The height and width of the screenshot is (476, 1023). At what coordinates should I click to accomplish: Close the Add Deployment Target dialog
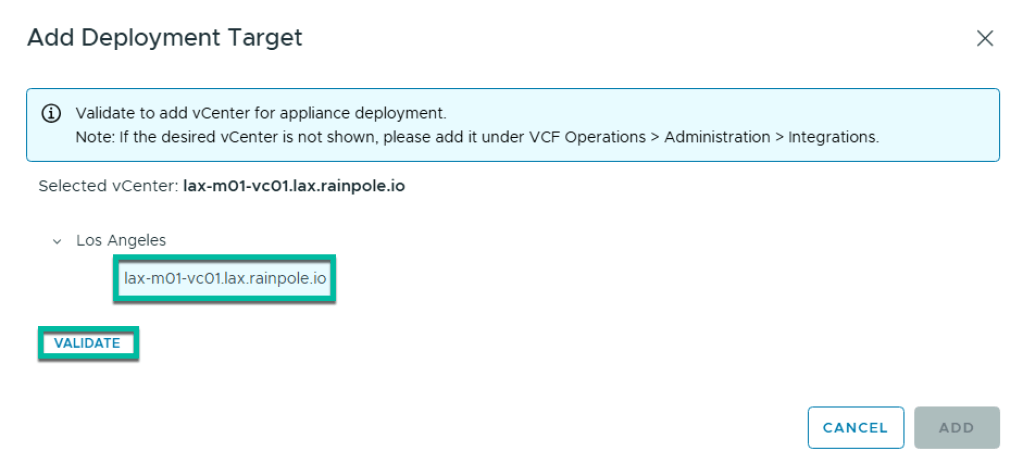[985, 39]
